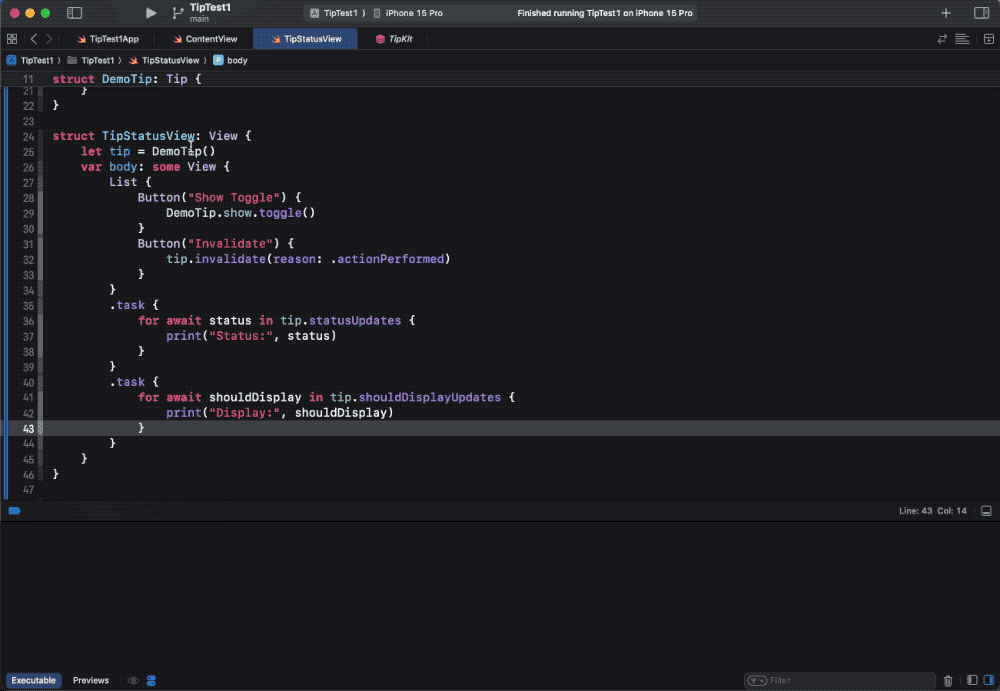
Task: Open TipTest1 project breadcrumb
Action: coord(31,61)
